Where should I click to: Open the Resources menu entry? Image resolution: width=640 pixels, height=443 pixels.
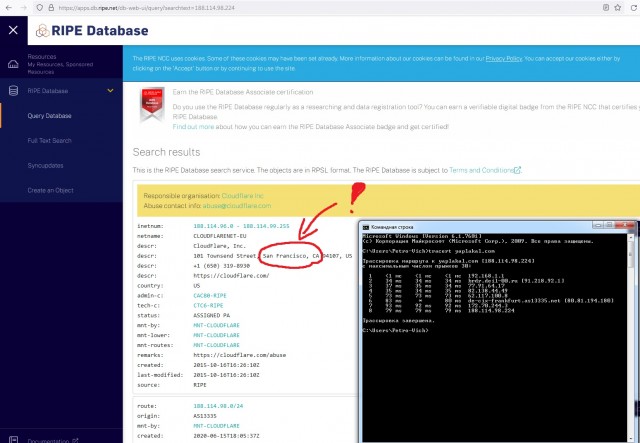tap(60, 64)
